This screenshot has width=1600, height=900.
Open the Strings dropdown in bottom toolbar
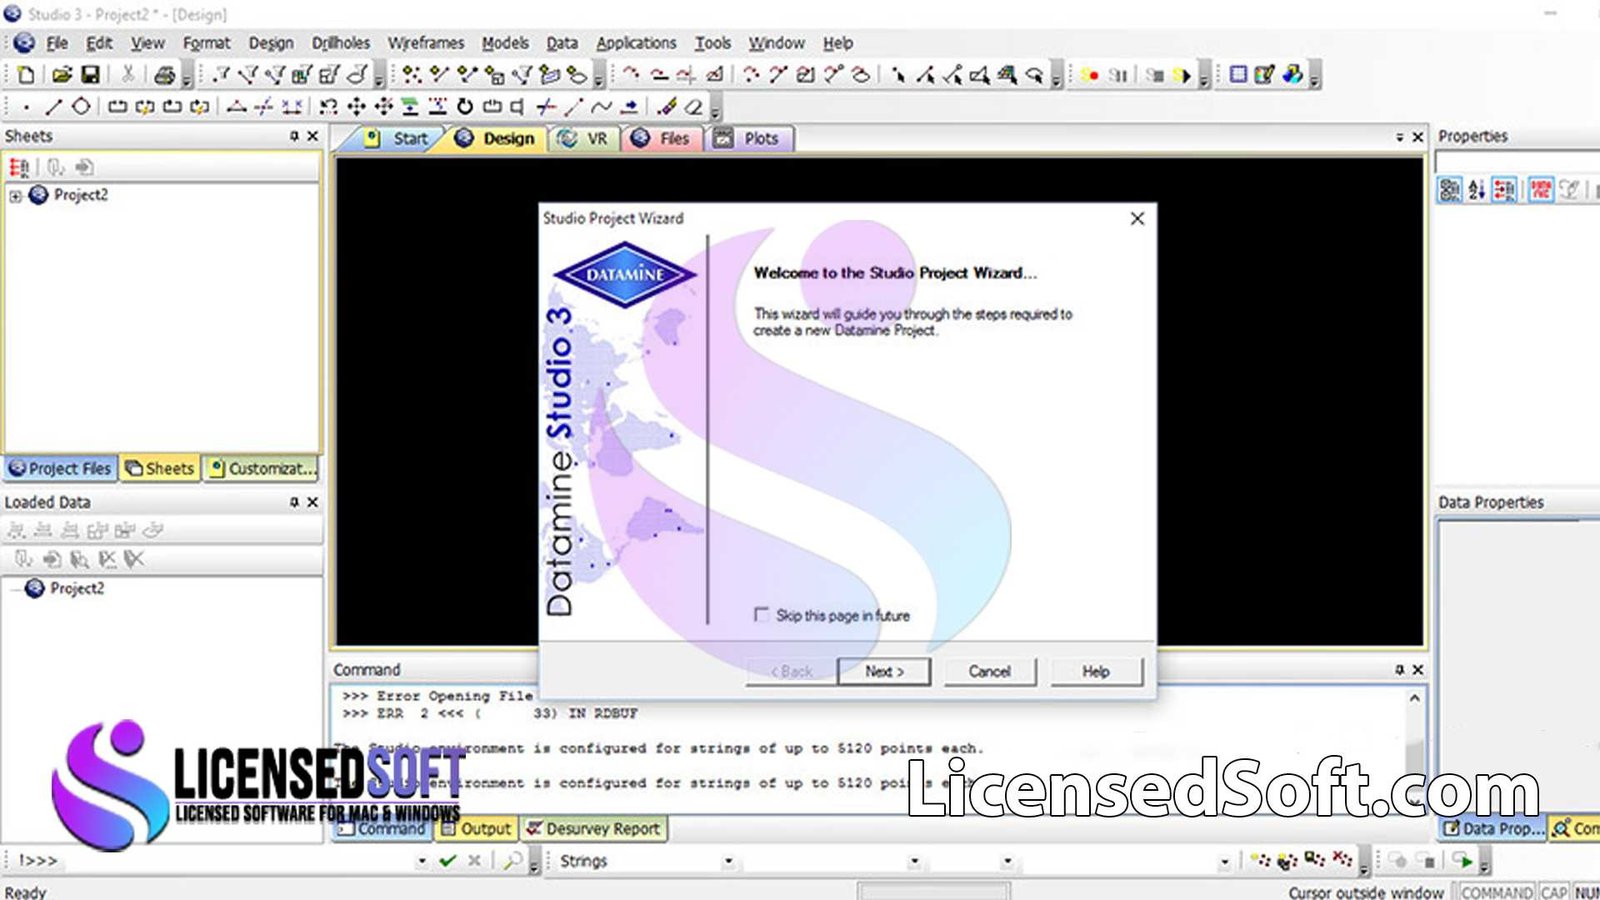click(x=728, y=861)
